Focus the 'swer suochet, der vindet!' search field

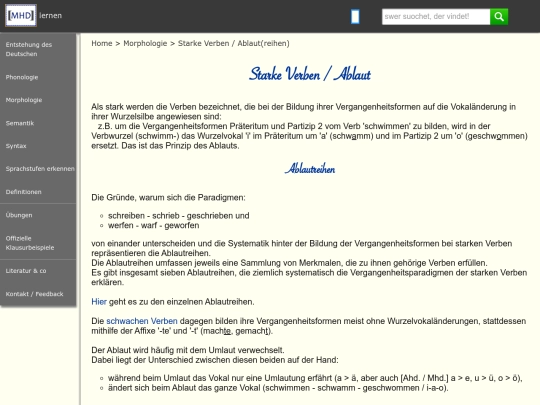(436, 17)
